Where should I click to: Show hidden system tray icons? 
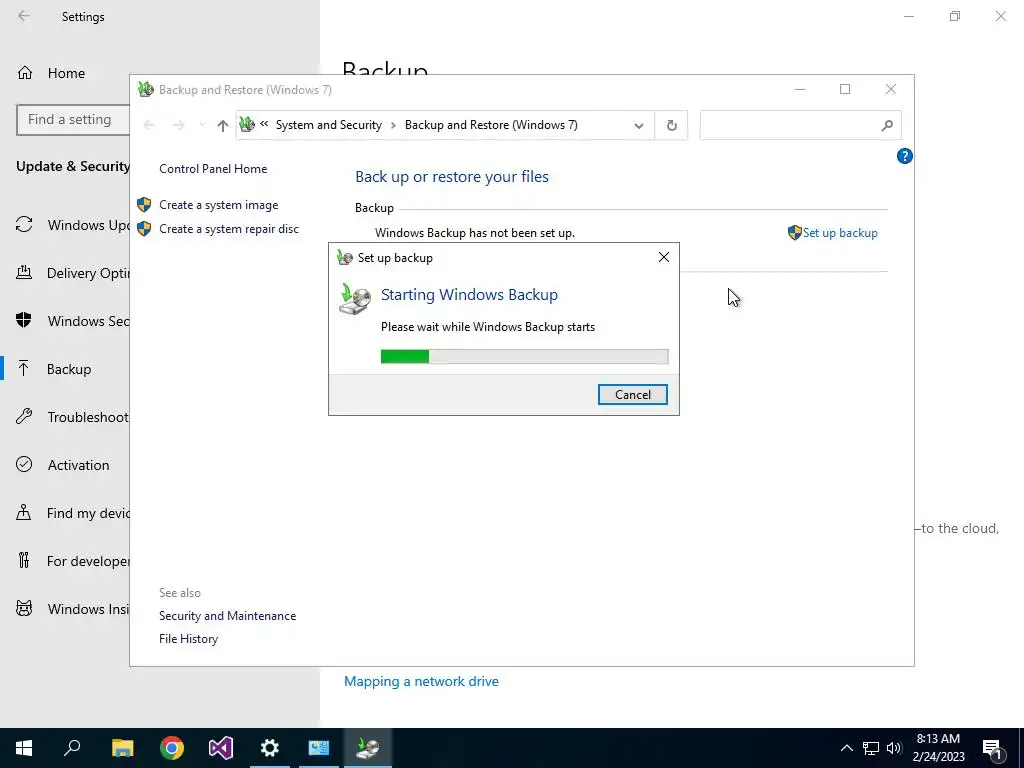(x=846, y=748)
